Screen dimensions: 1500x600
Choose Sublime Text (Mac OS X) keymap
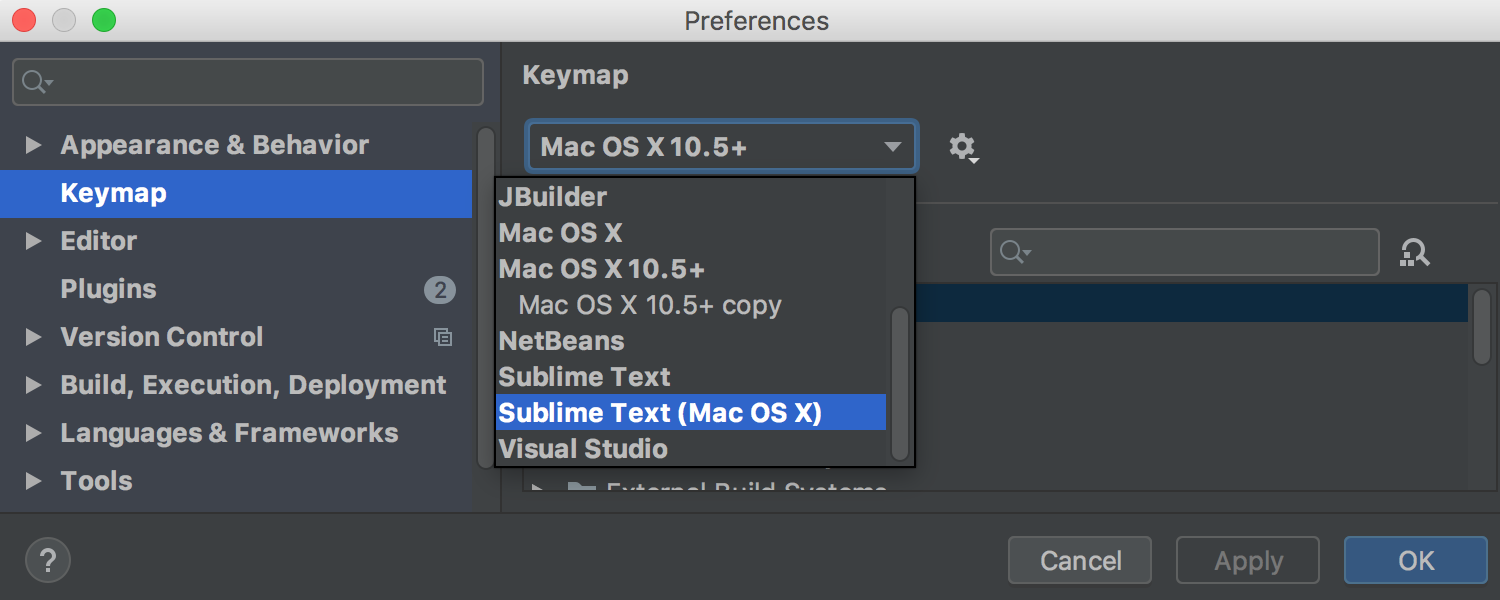point(691,413)
